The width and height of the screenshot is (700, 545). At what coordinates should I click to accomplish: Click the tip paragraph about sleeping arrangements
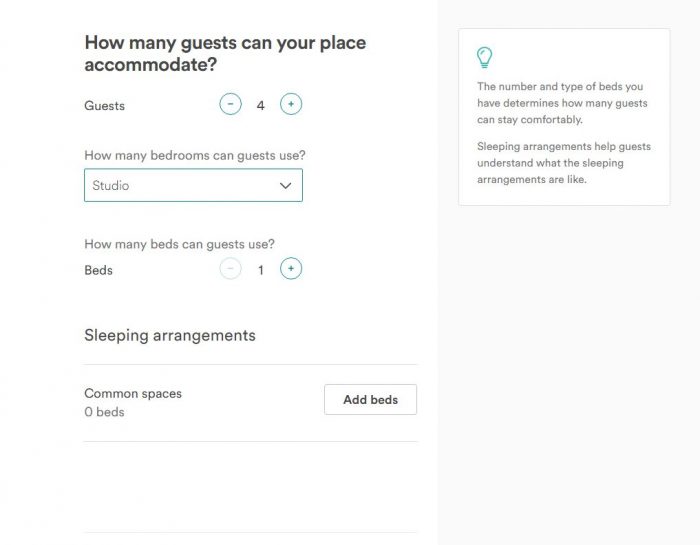[564, 163]
